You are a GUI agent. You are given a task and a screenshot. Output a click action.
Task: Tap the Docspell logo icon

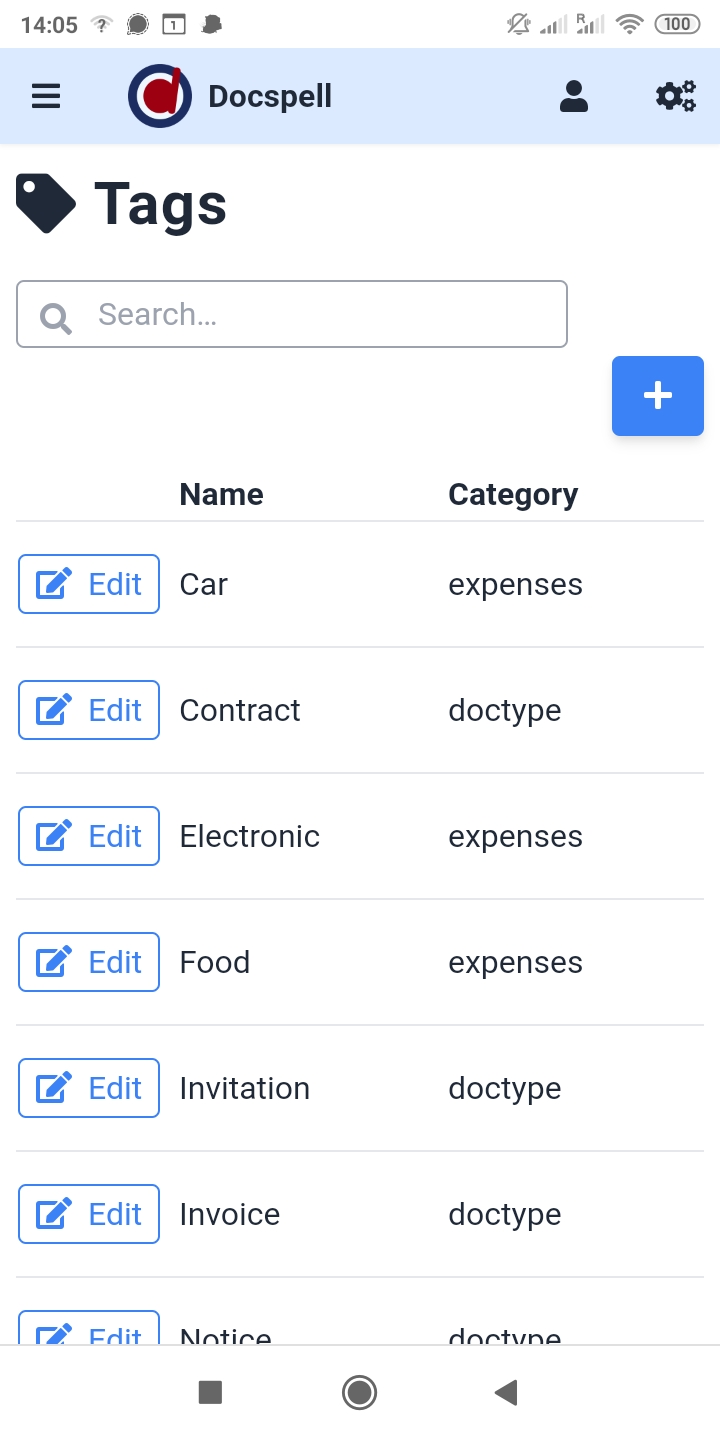tap(160, 97)
